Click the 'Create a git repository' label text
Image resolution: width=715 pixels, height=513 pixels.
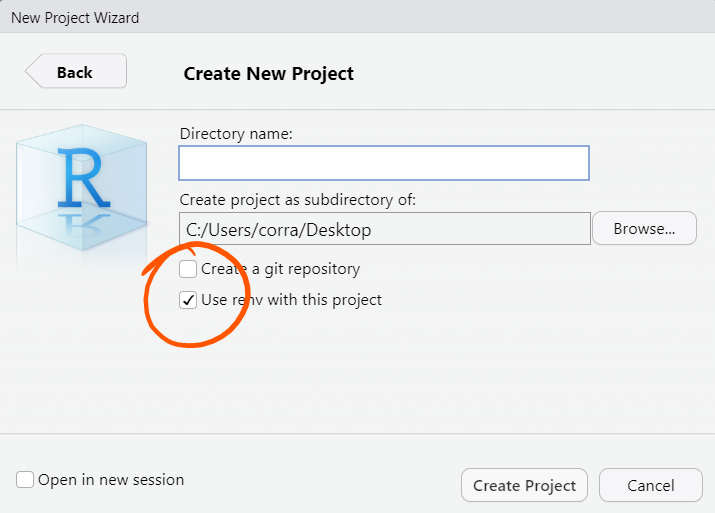280,269
